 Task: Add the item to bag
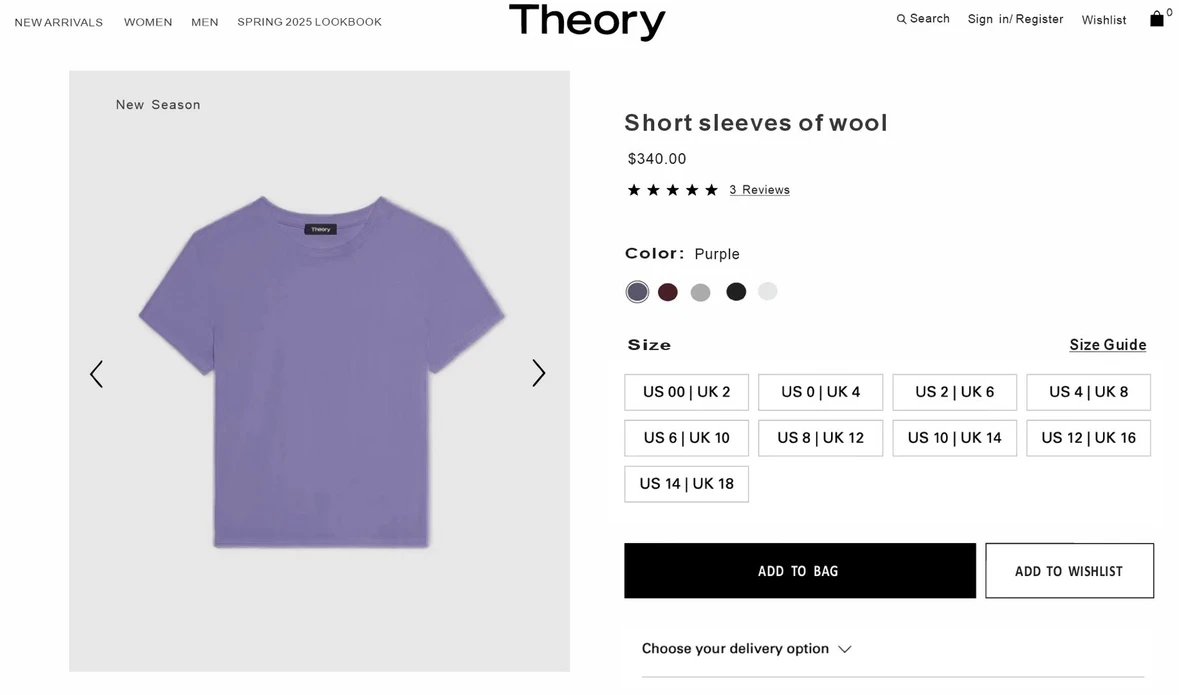[799, 571]
